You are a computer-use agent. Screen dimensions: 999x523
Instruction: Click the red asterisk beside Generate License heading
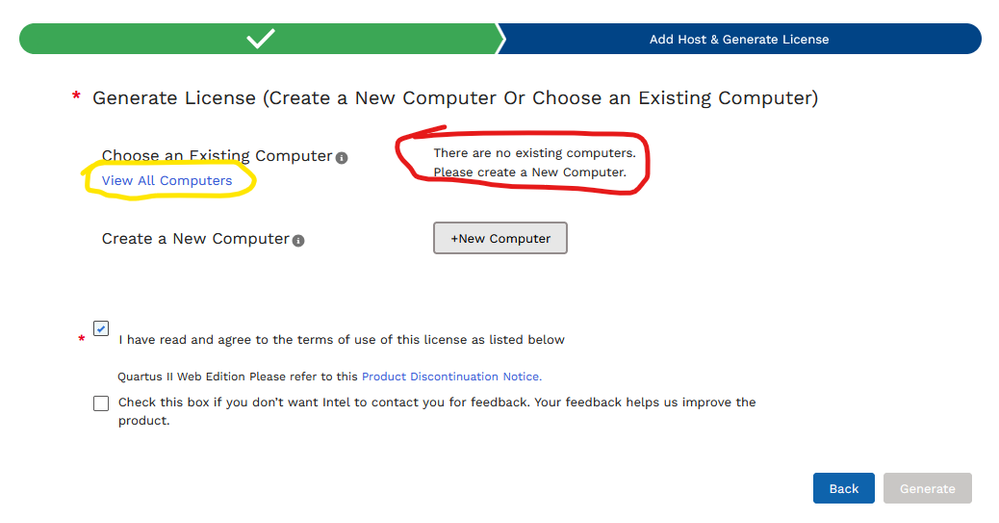76,98
